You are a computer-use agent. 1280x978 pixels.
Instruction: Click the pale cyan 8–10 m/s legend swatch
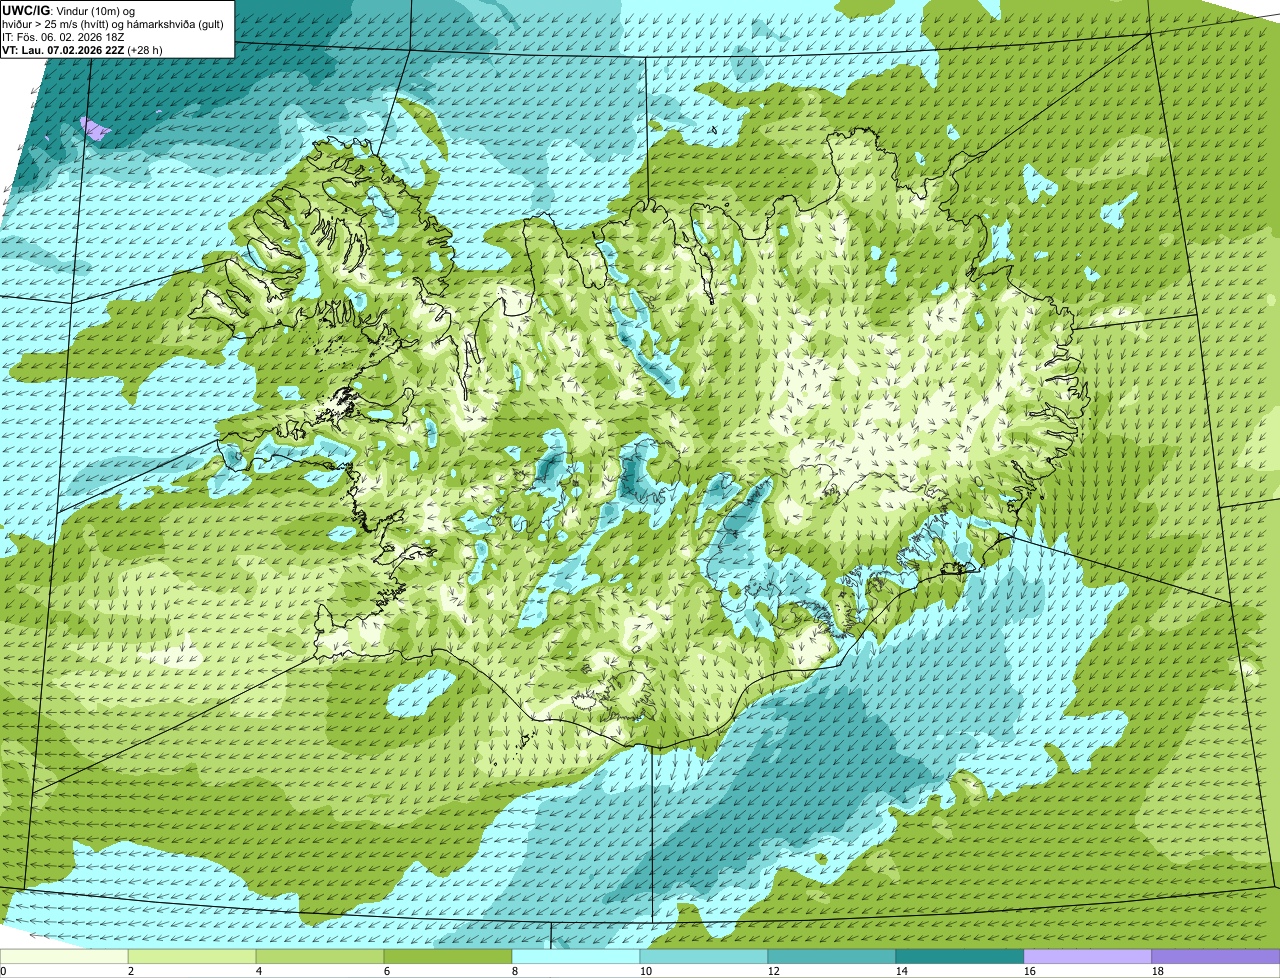[x=577, y=957]
